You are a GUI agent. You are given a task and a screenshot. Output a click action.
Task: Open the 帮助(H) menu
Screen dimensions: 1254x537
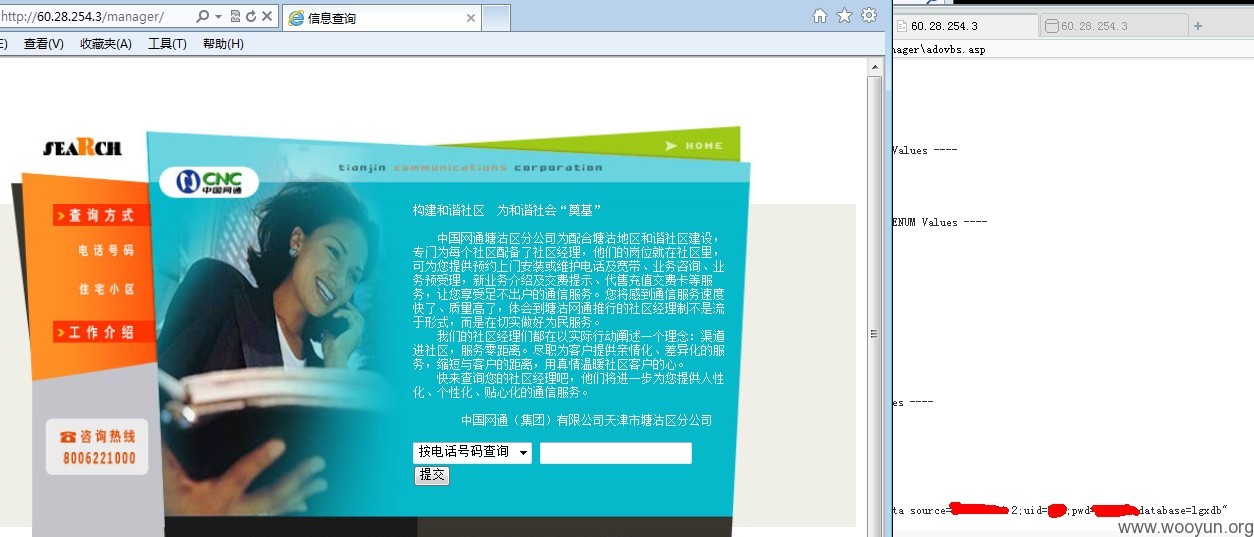[x=223, y=44]
